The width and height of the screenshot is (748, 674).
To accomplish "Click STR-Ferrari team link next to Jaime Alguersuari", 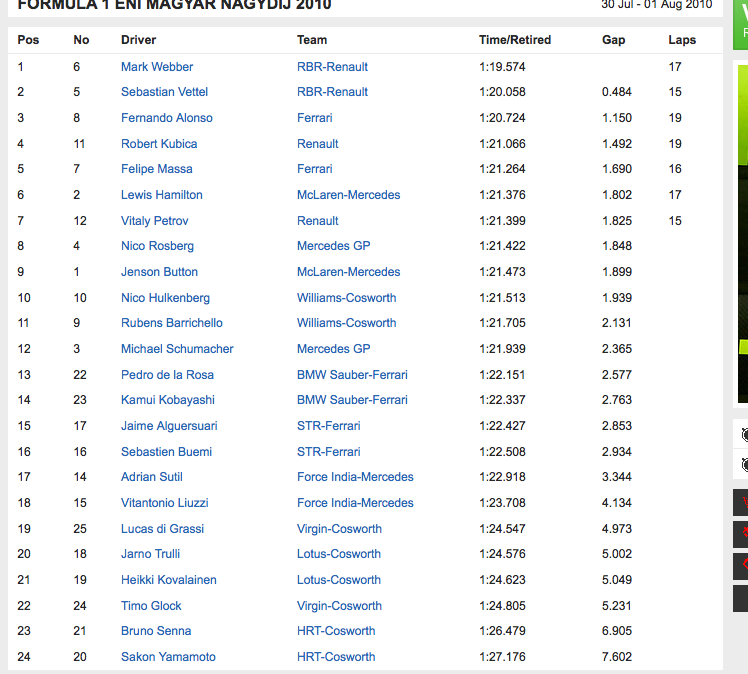I will [x=328, y=426].
